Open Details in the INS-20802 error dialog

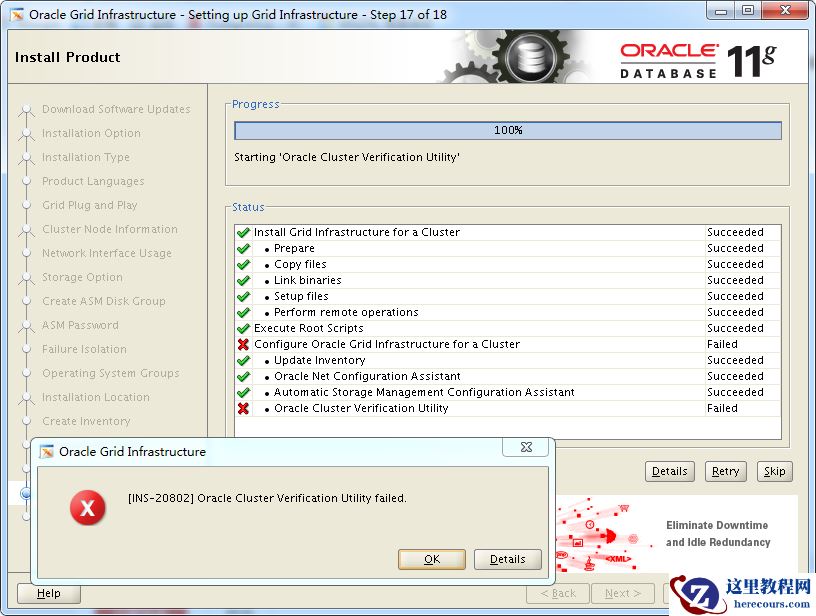click(x=507, y=559)
